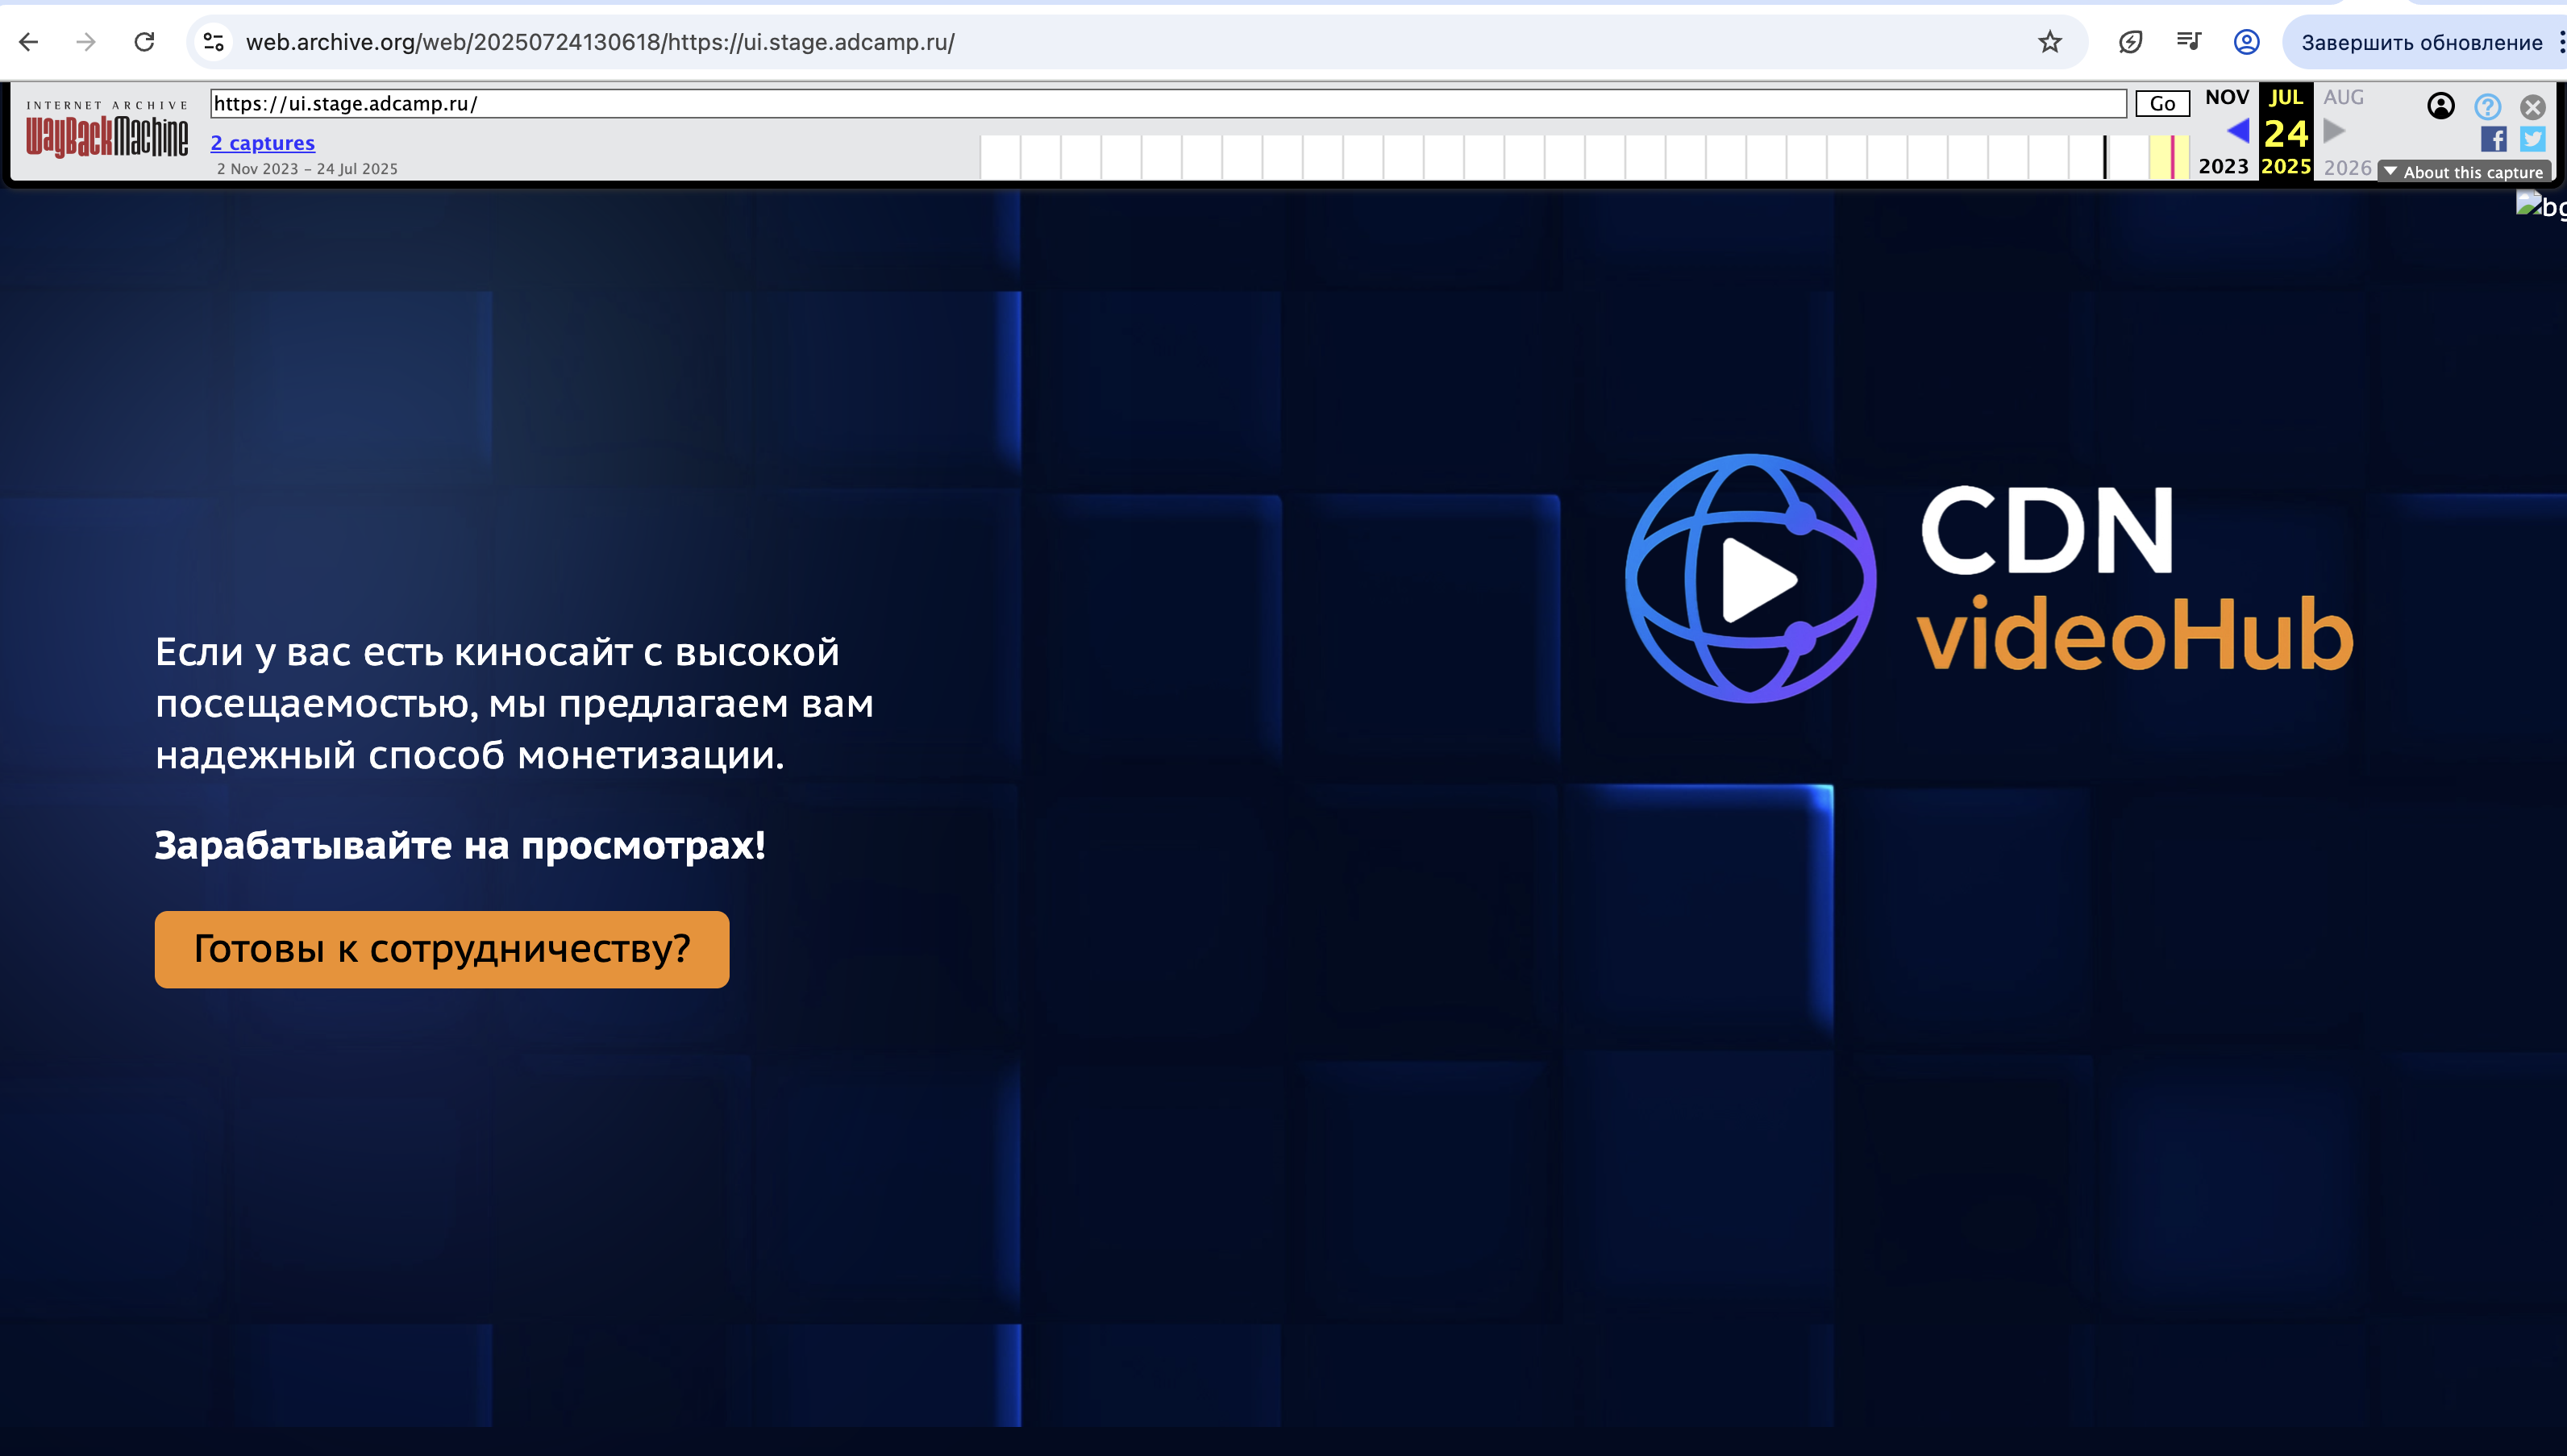2567x1456 pixels.
Task: Select year 2023 in Wayback toolbar
Action: click(2223, 166)
